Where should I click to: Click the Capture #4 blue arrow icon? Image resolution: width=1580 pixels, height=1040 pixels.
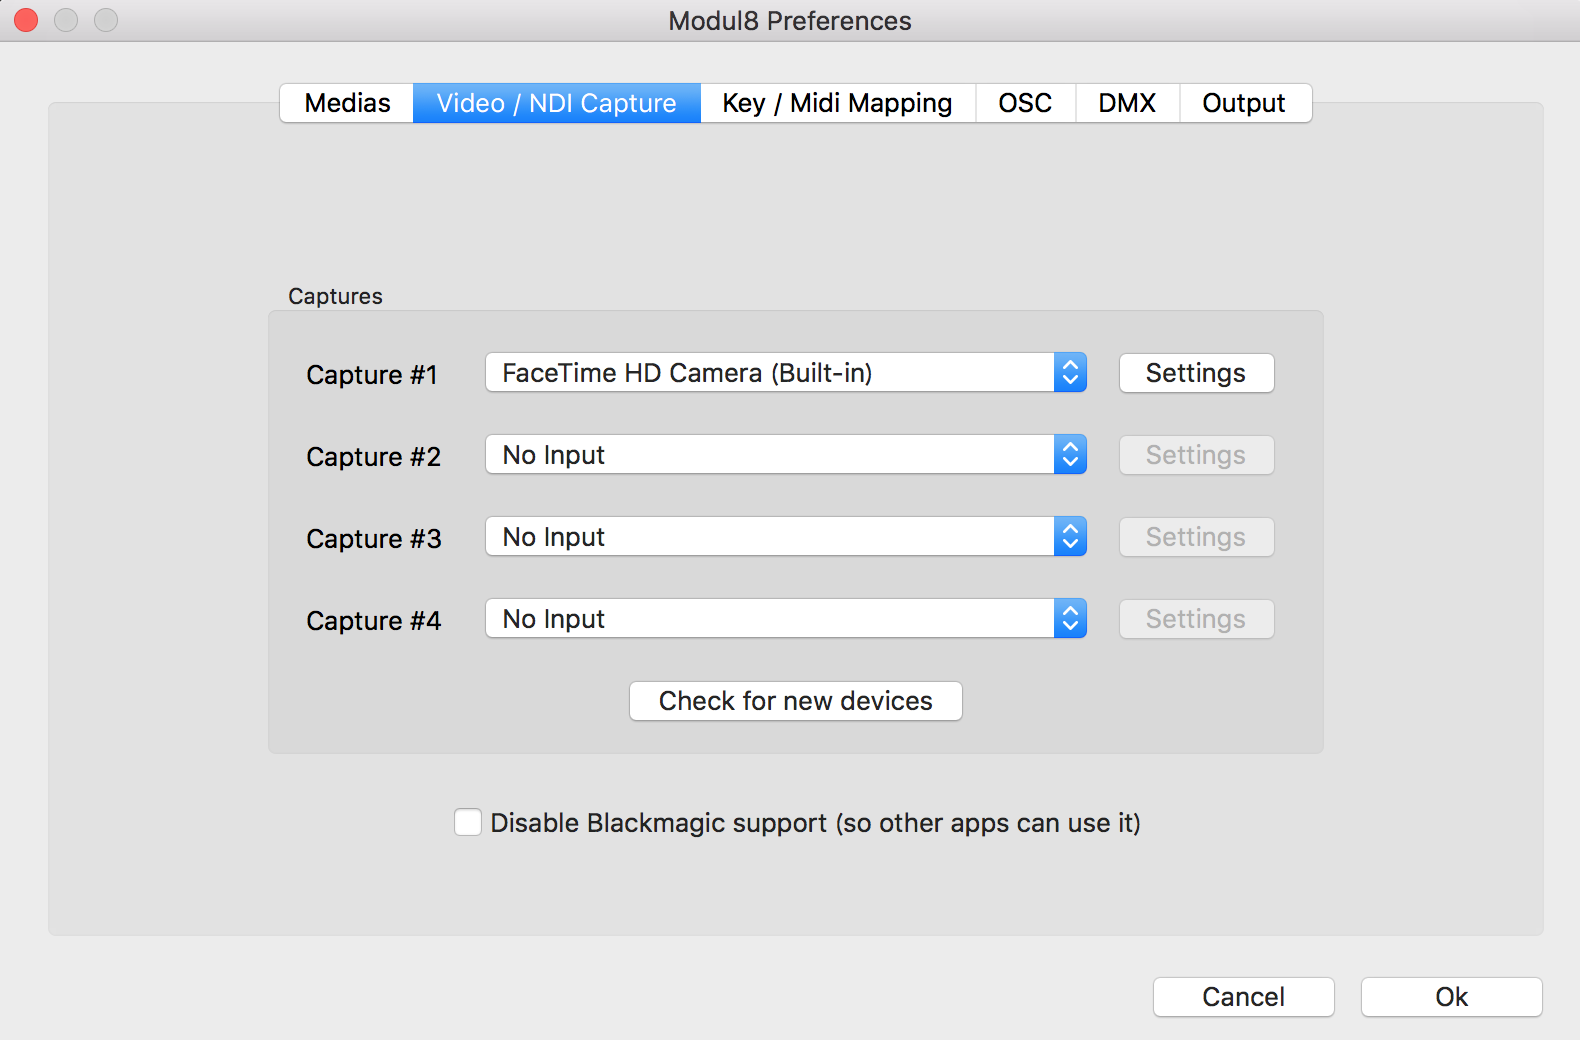(x=1070, y=619)
